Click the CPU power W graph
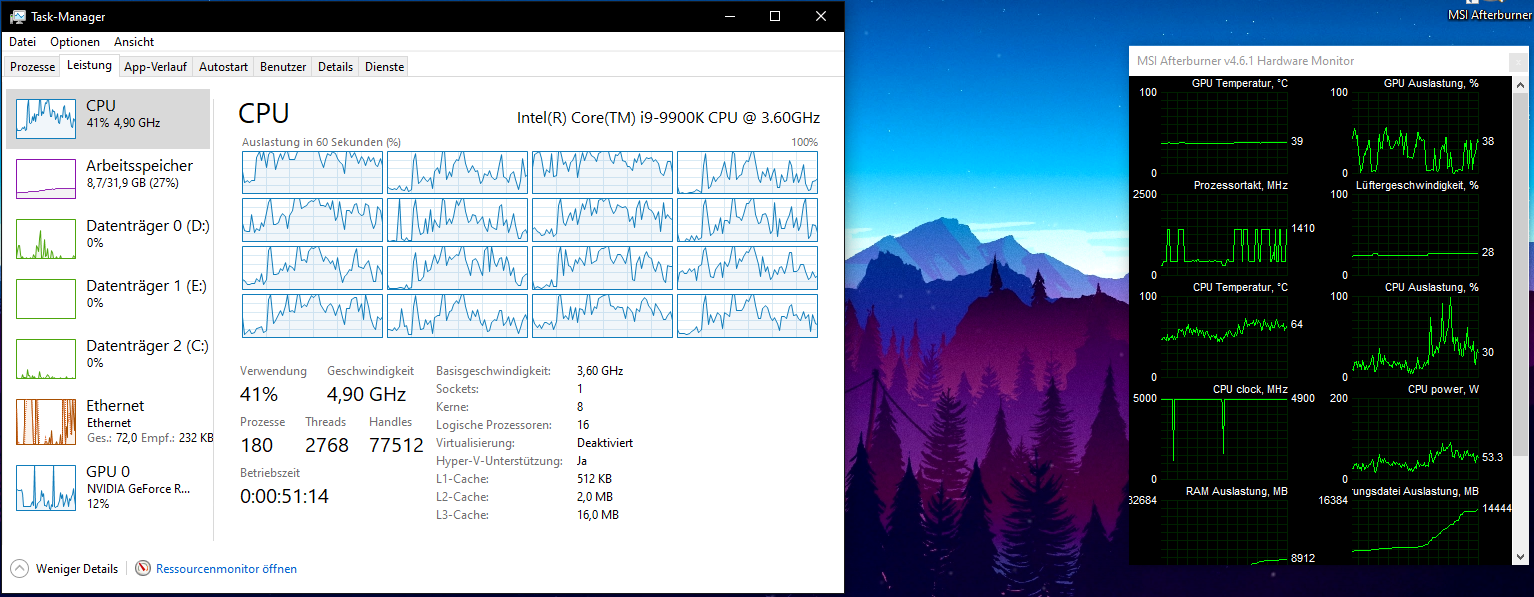 point(1415,439)
